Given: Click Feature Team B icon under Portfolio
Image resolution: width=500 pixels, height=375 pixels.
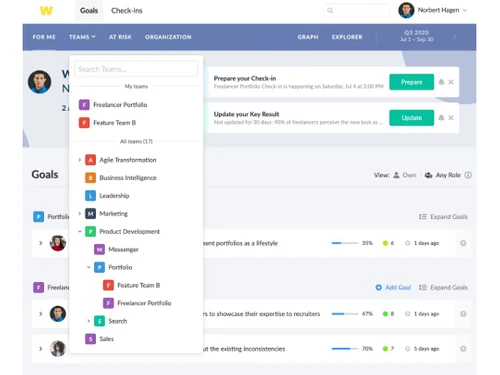Looking at the screenshot, I should [x=108, y=285].
